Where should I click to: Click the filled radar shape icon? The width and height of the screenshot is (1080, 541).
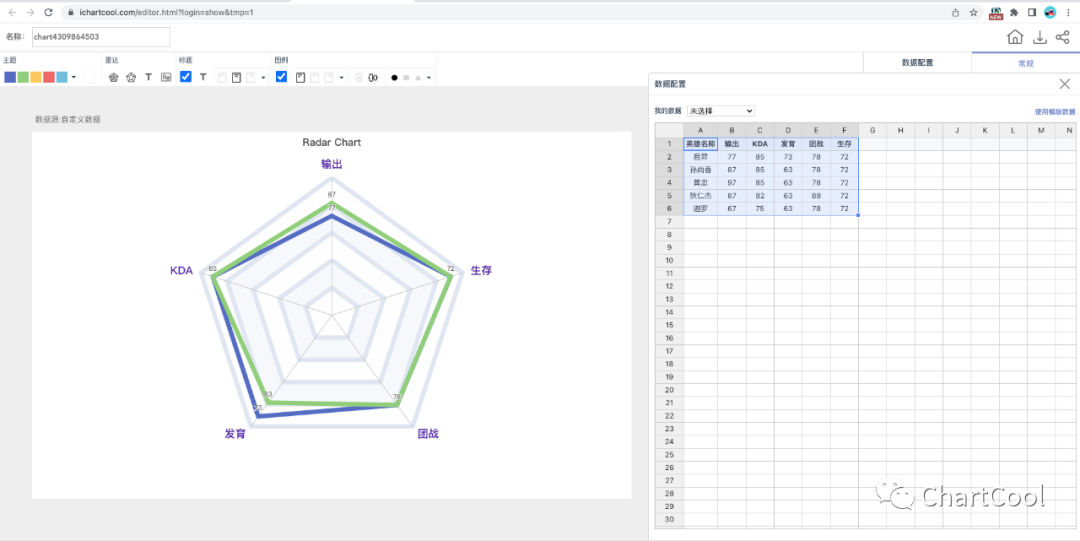tap(114, 77)
